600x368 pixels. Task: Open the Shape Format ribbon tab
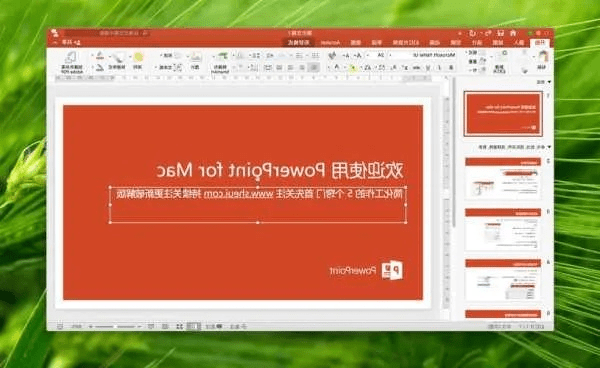pos(298,42)
